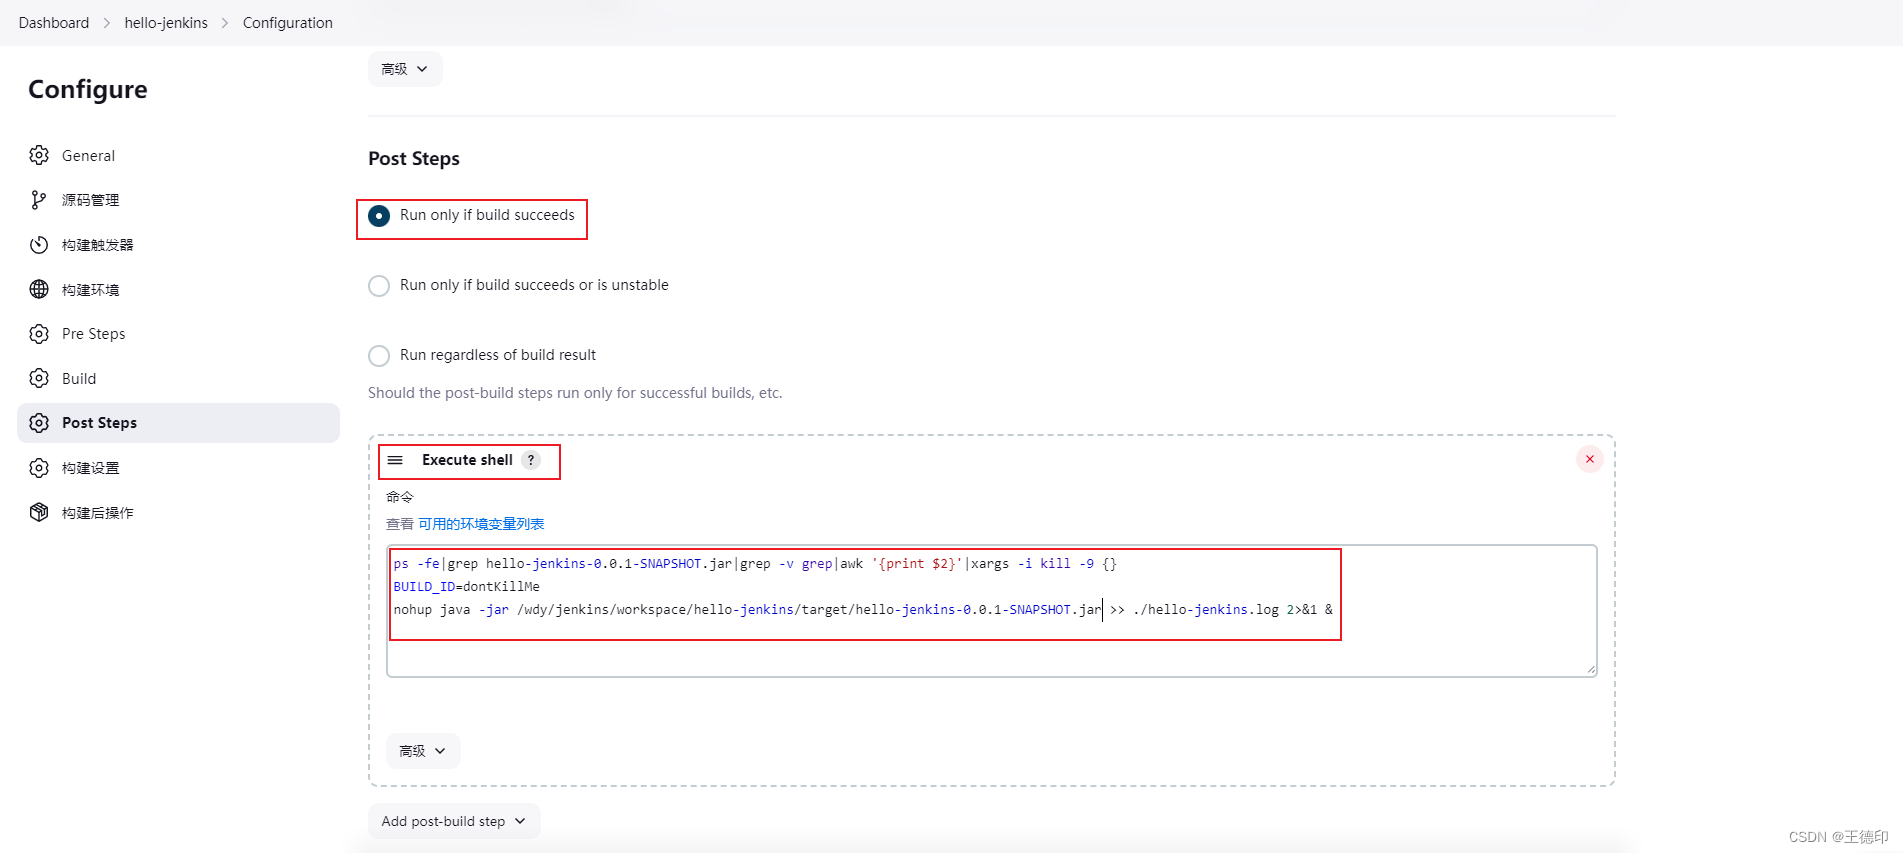1903x853 pixels.
Task: Select Run only if build succeeds
Action: tap(379, 216)
